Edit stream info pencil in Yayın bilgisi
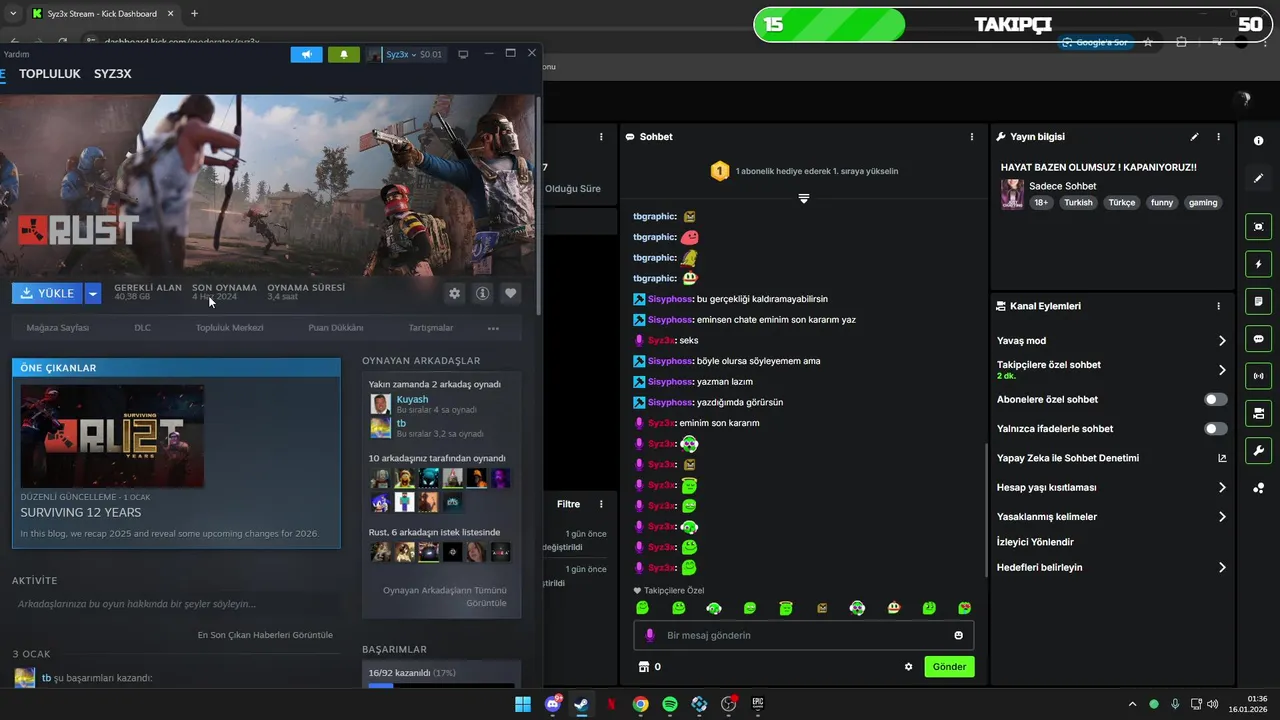Screen dimensions: 1280x720 [1194, 137]
